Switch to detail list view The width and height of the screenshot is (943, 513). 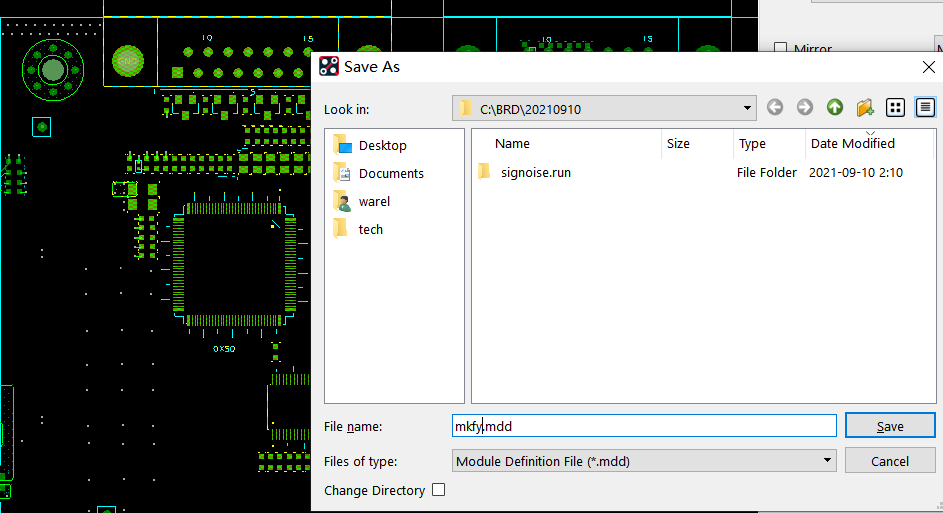click(x=925, y=108)
